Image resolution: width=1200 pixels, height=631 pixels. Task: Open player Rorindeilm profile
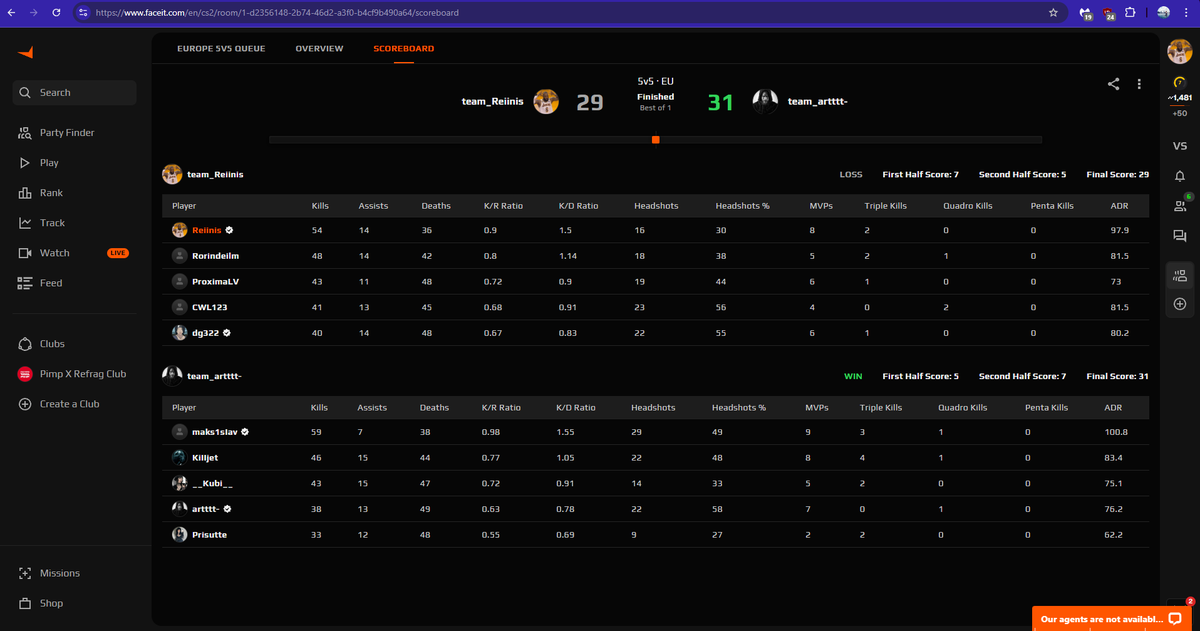(215, 256)
